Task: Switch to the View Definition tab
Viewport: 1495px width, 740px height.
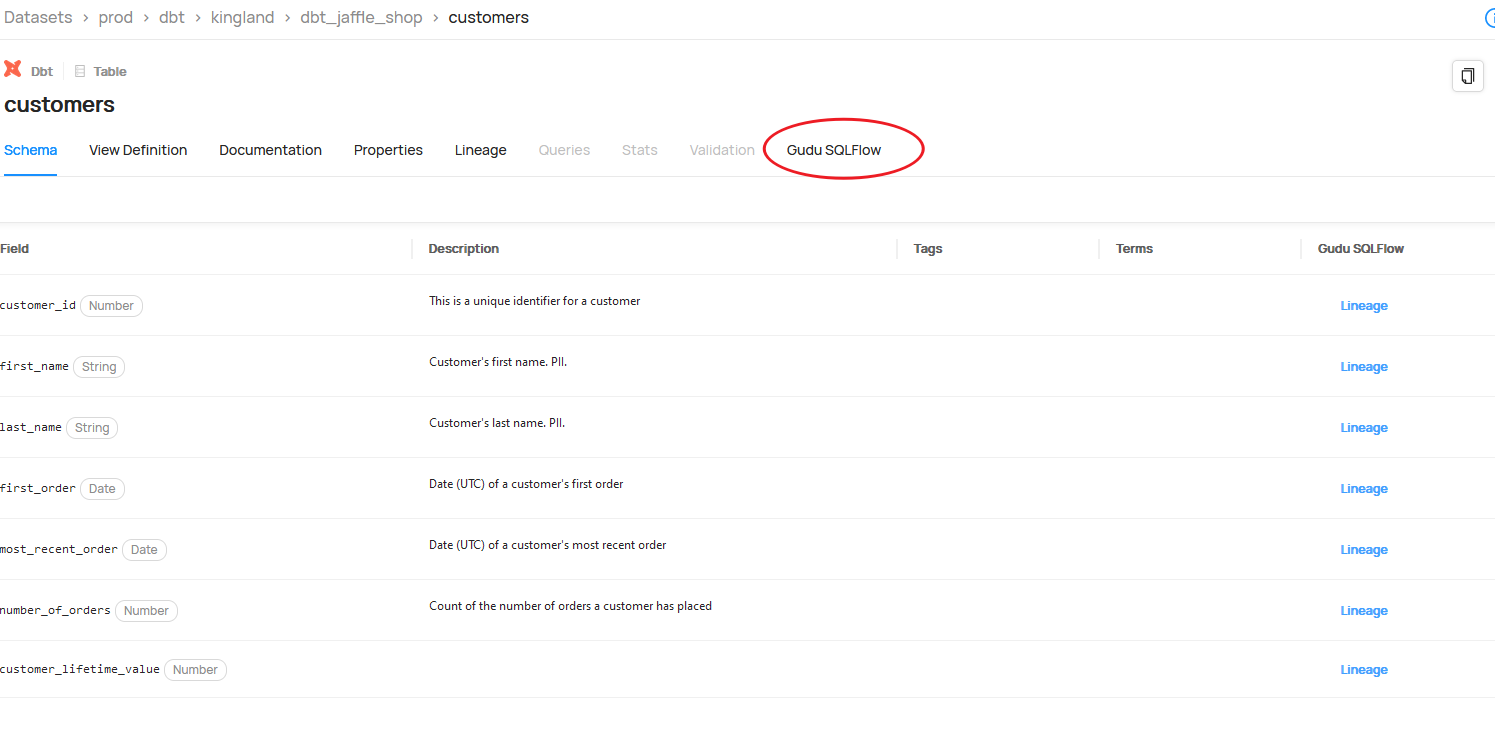Action: coord(138,150)
